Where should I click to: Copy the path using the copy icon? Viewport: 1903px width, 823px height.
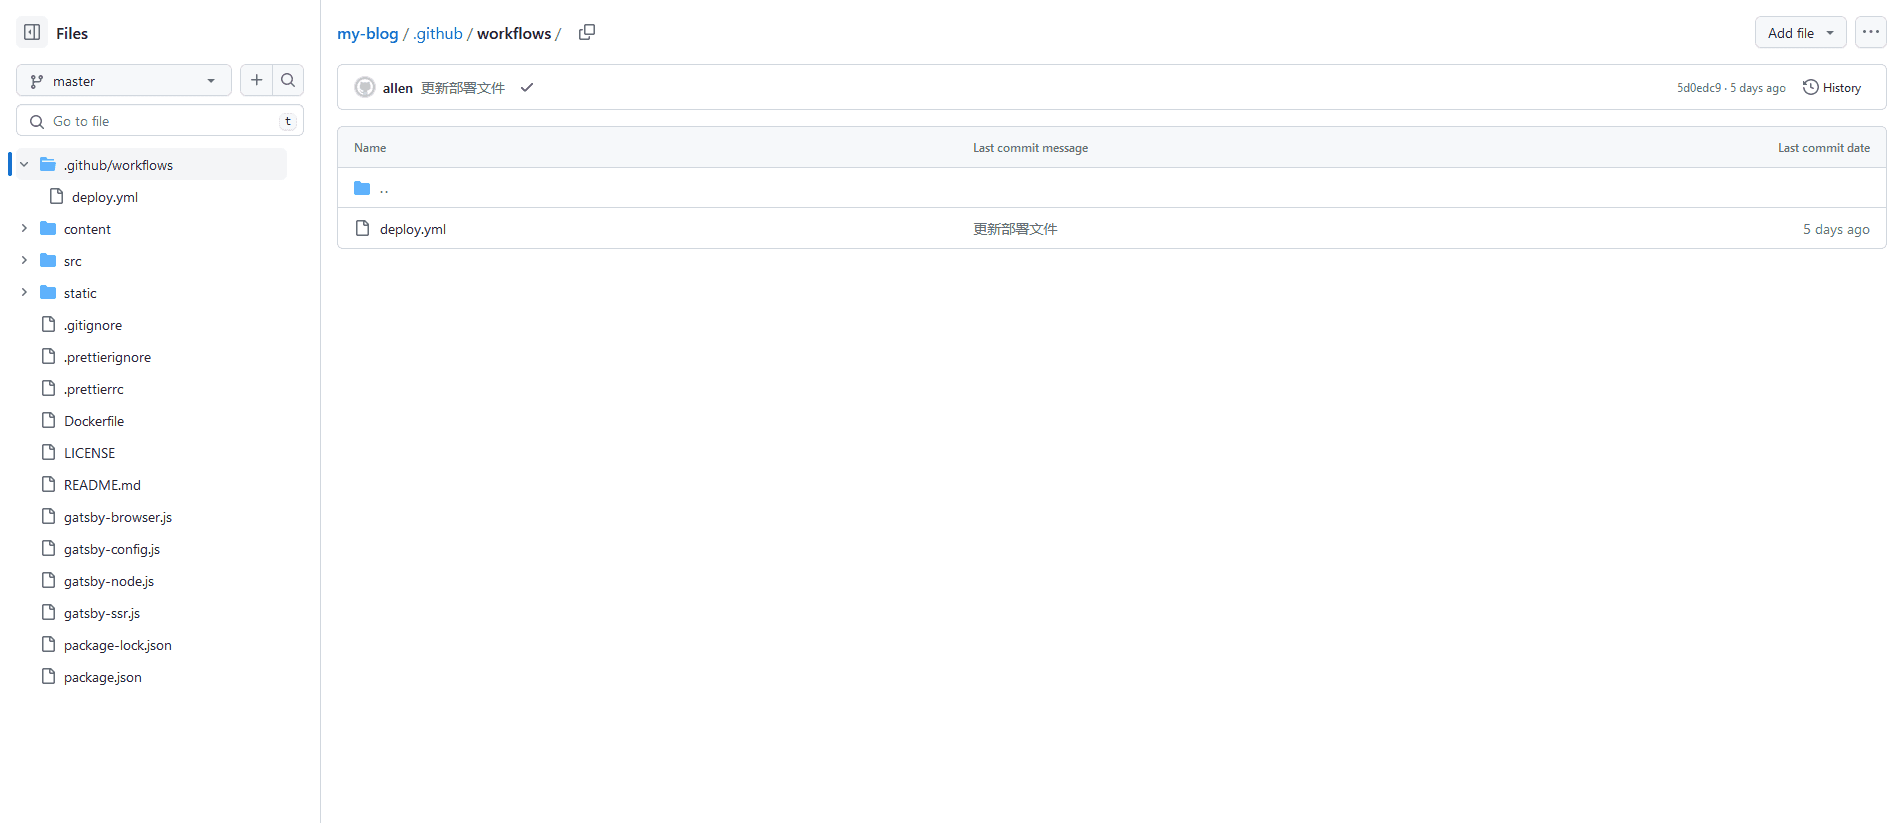tap(587, 33)
